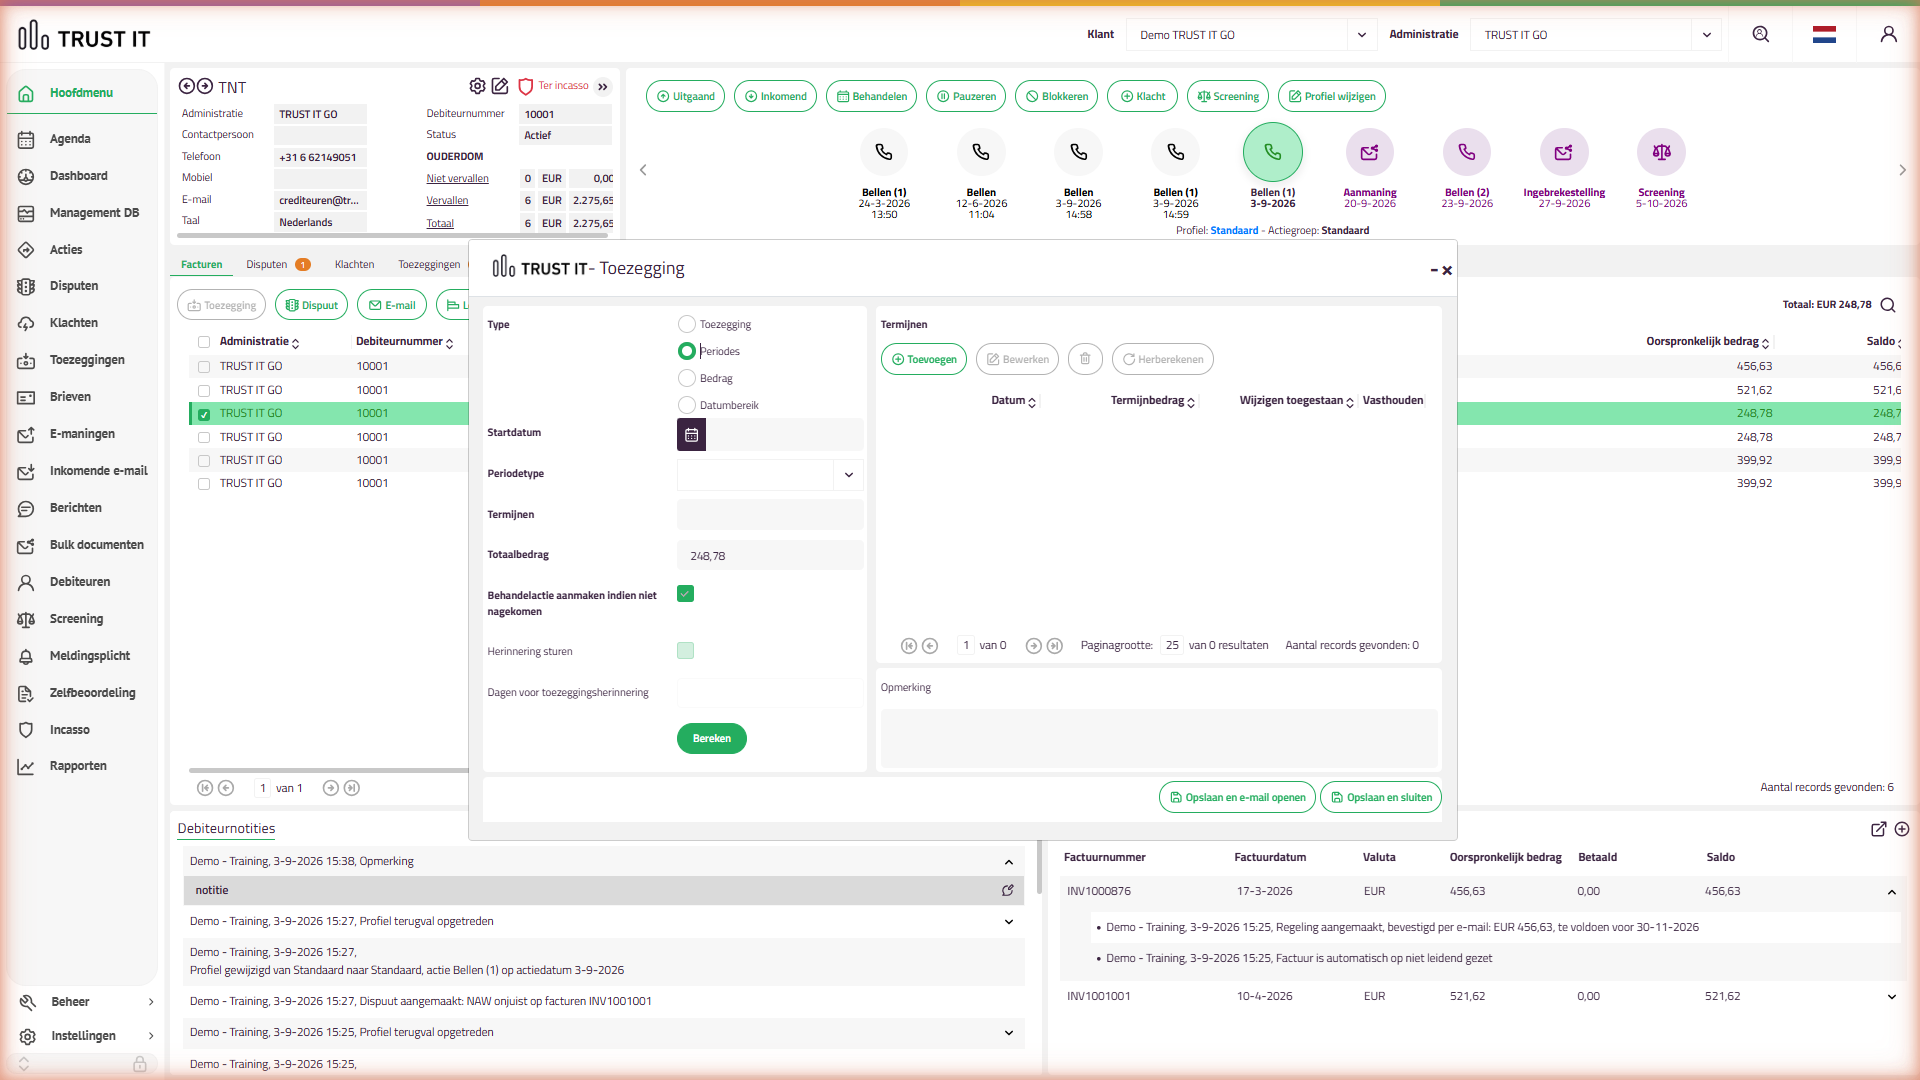Uncheck the highlighted selected invoice row checkbox
The width and height of the screenshot is (1920, 1080).
pos(204,414)
